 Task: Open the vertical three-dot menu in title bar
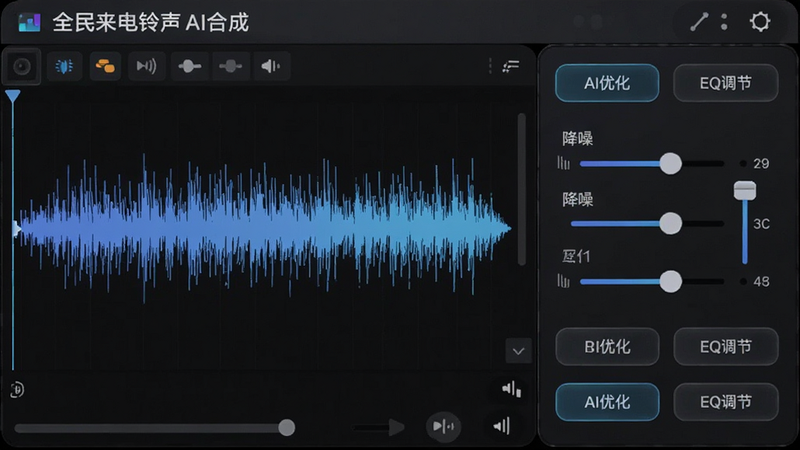(724, 22)
